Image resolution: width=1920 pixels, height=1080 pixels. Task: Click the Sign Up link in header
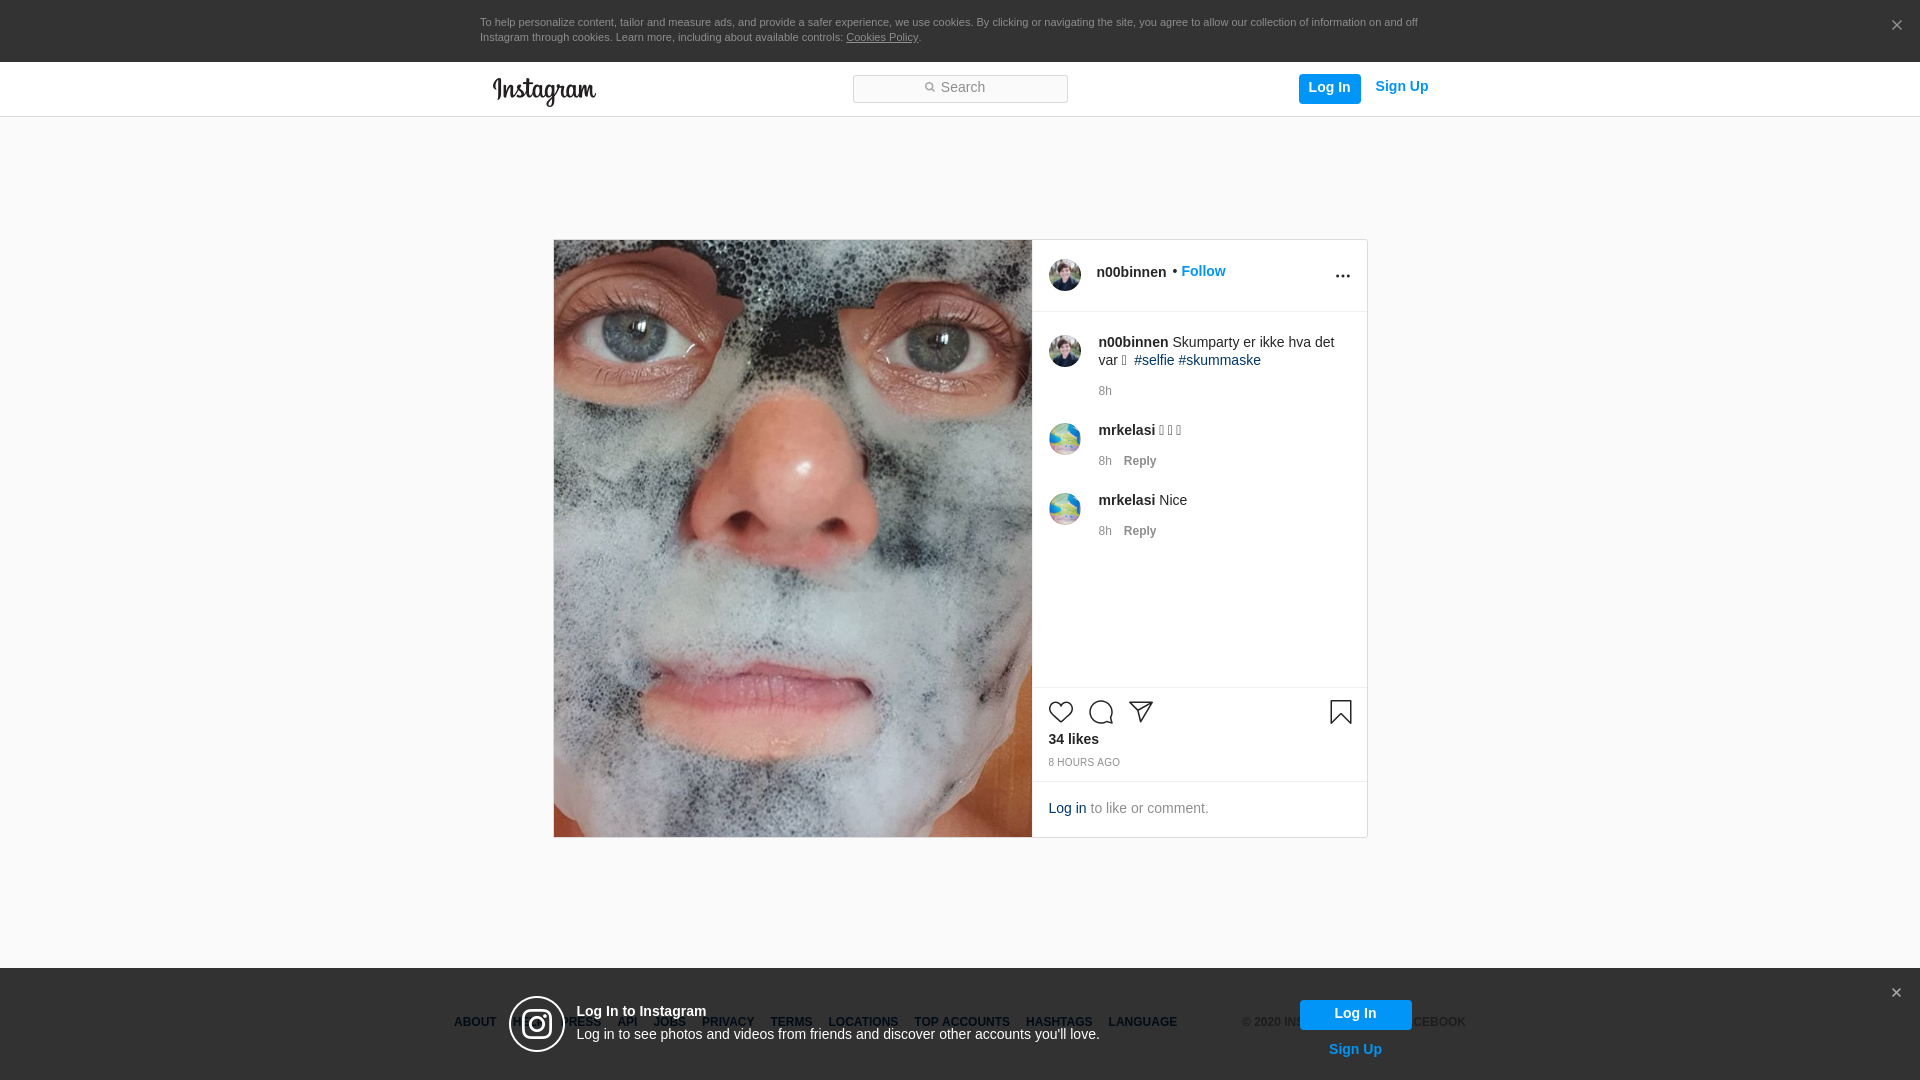pos(1401,86)
